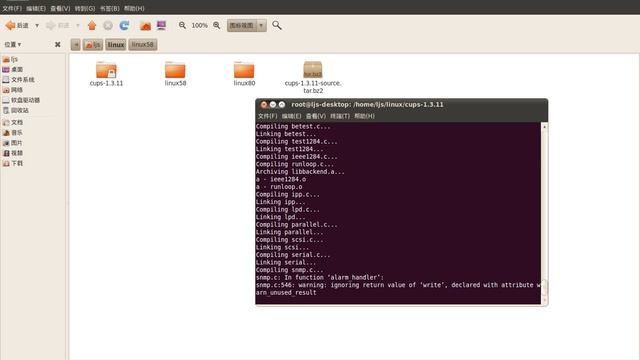Viewport: 640px width, 360px height.
Task: Select 软盘驱动器 in the sidebar
Action: (x=21, y=100)
